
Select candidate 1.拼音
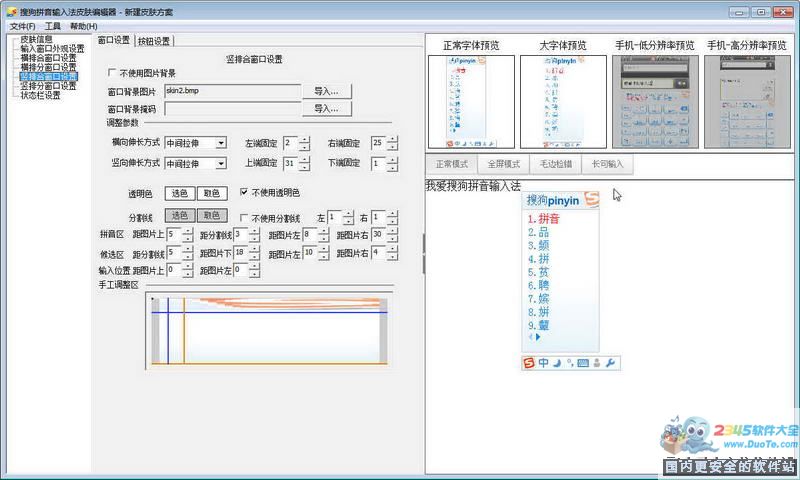point(544,219)
